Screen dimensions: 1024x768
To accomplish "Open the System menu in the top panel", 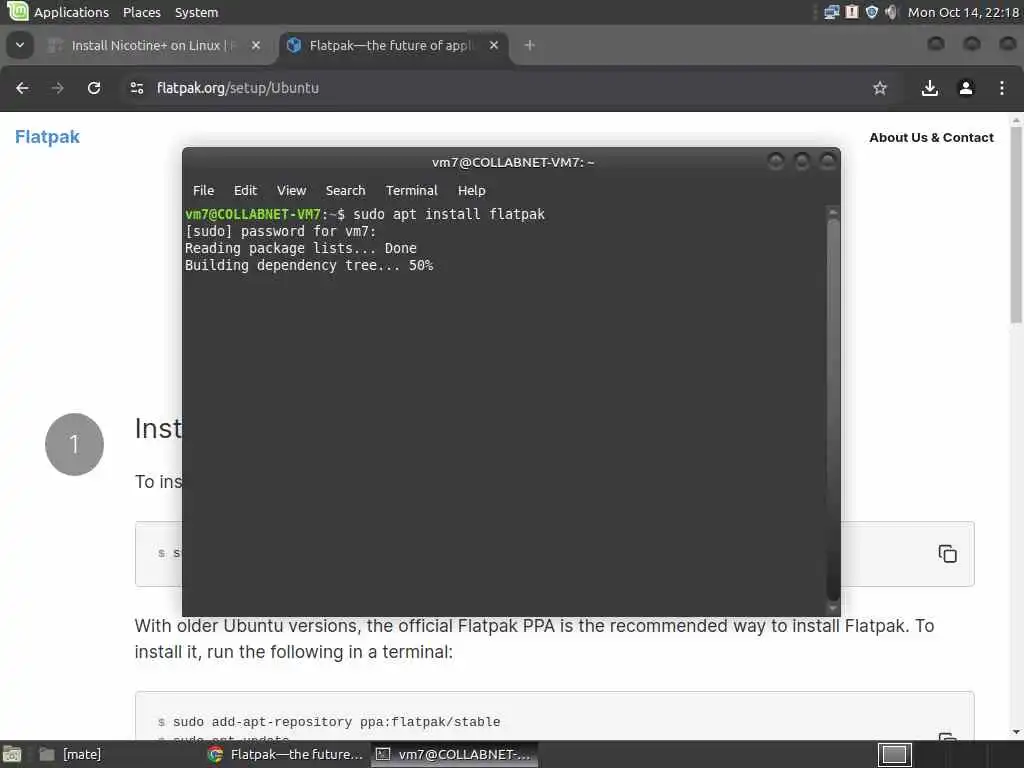I will (x=197, y=12).
